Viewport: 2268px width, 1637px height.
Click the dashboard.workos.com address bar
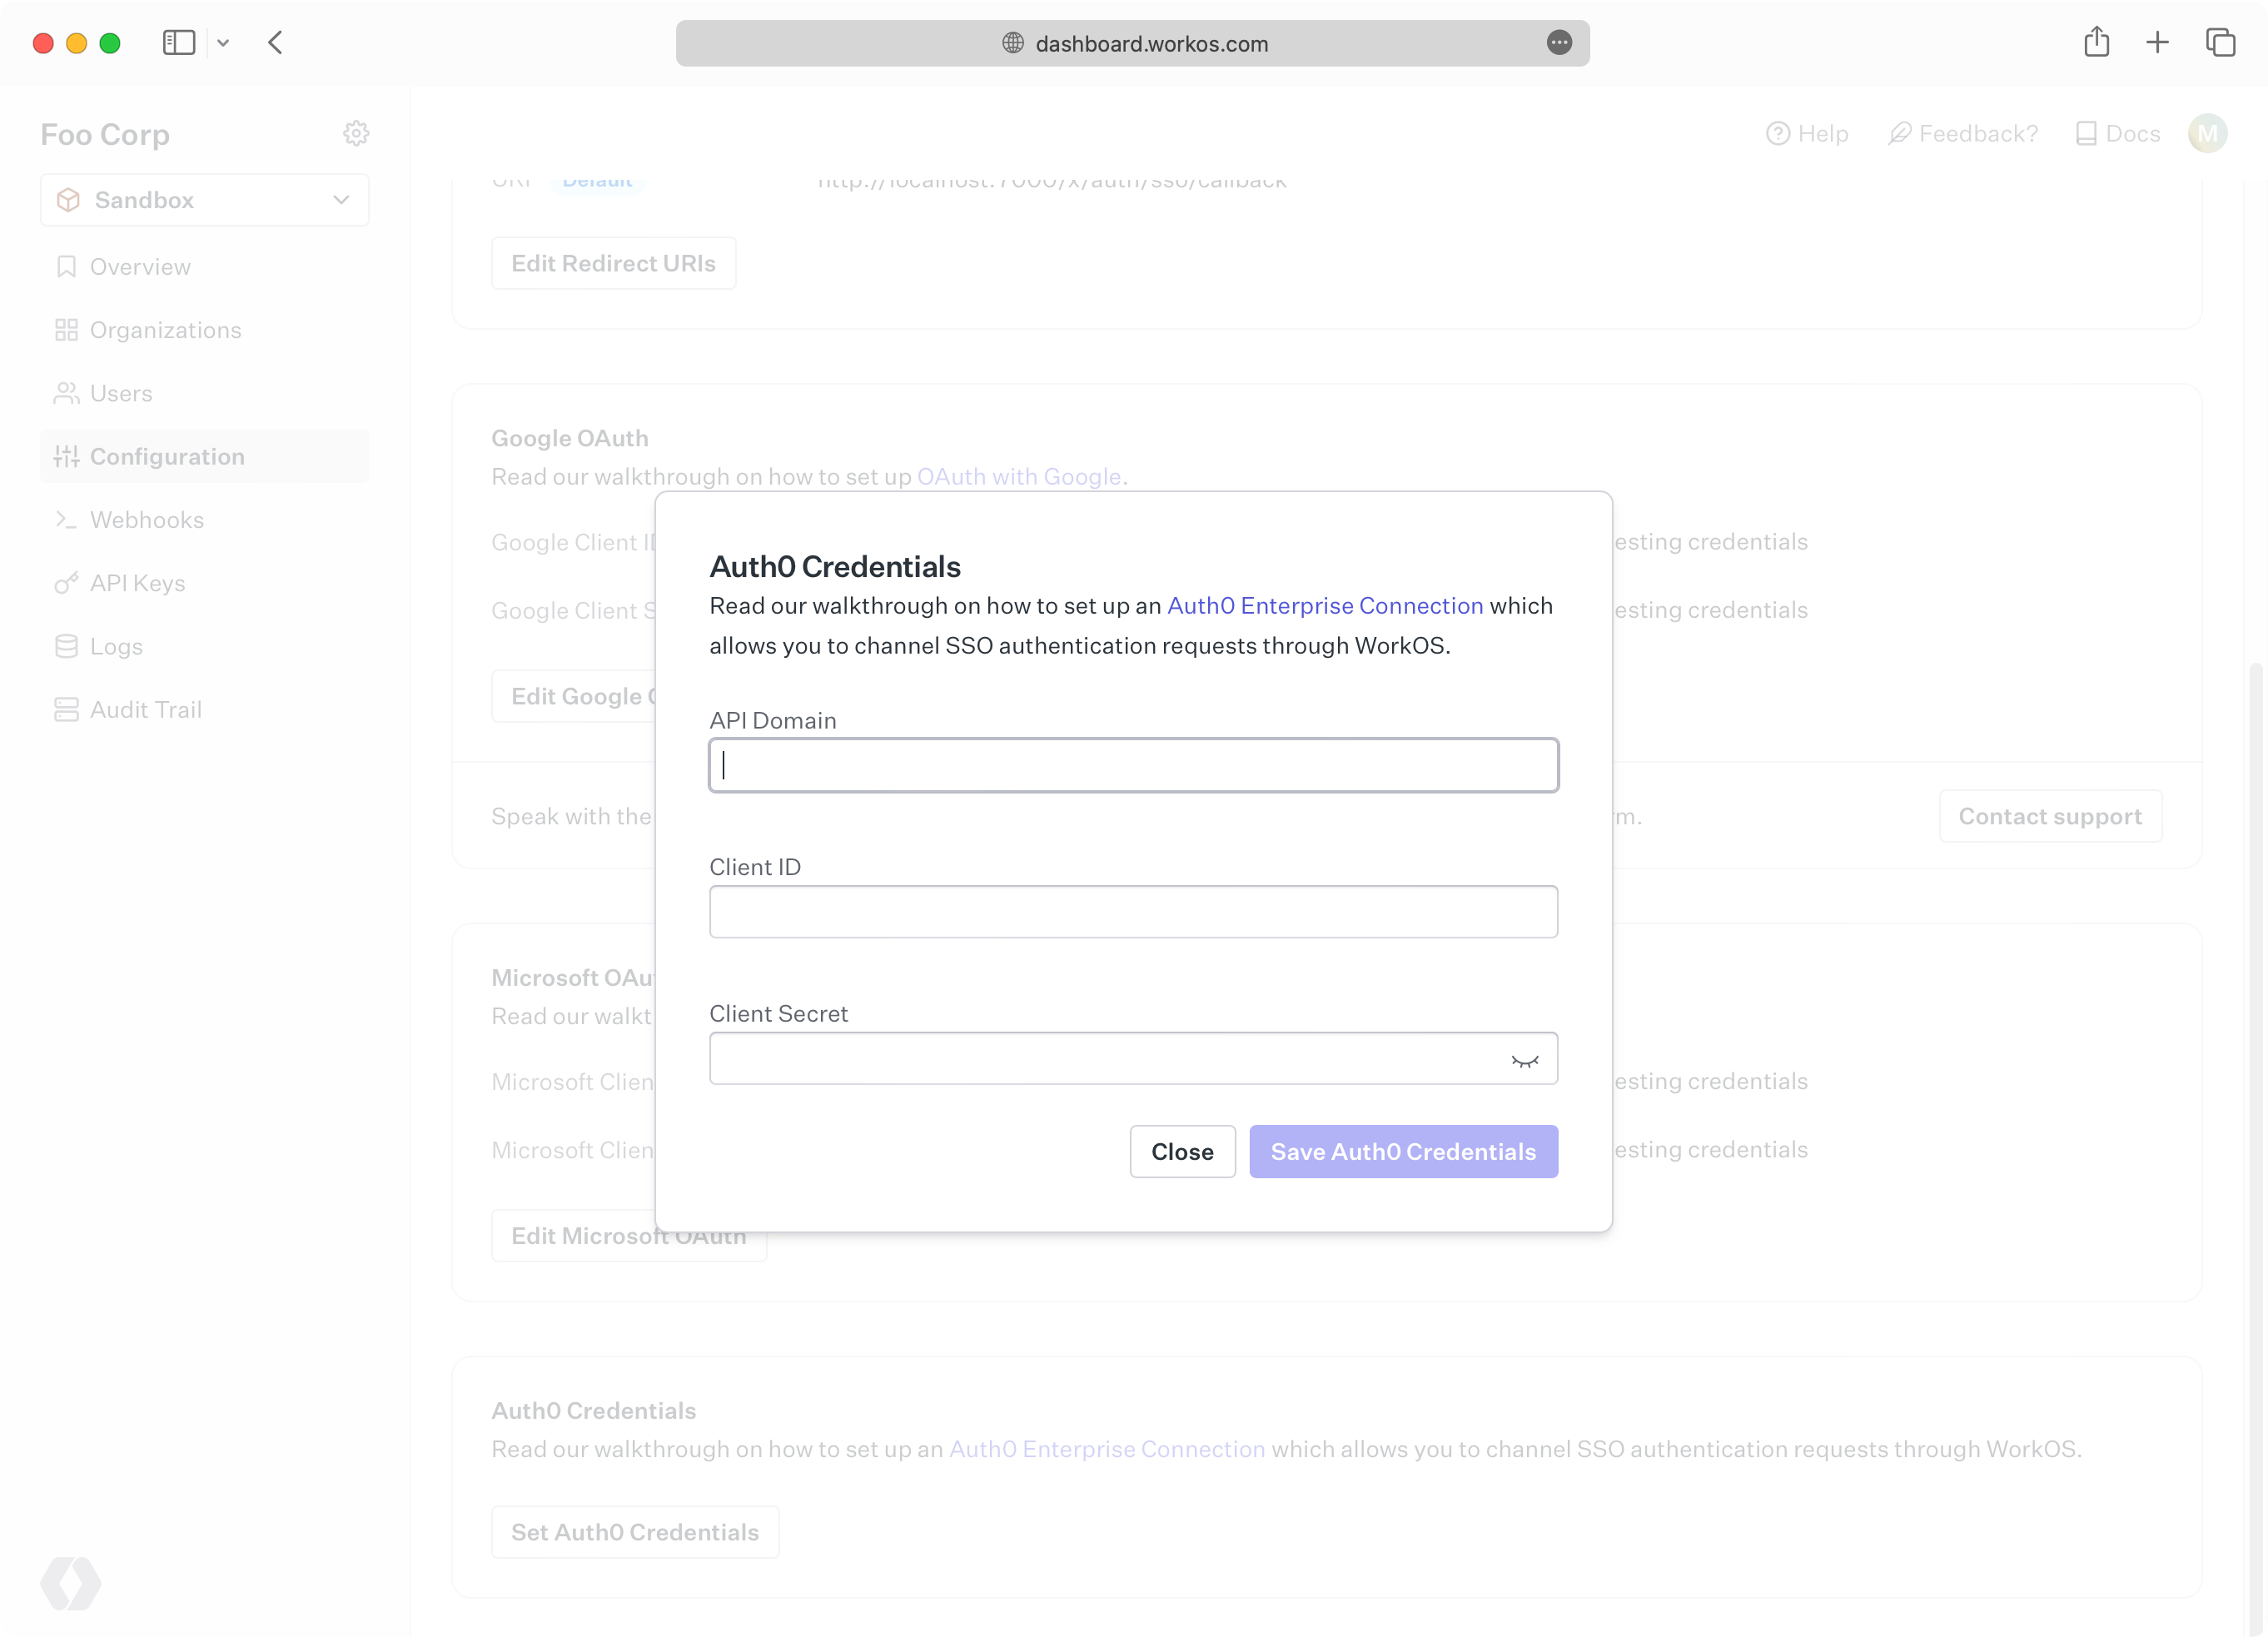1150,43
